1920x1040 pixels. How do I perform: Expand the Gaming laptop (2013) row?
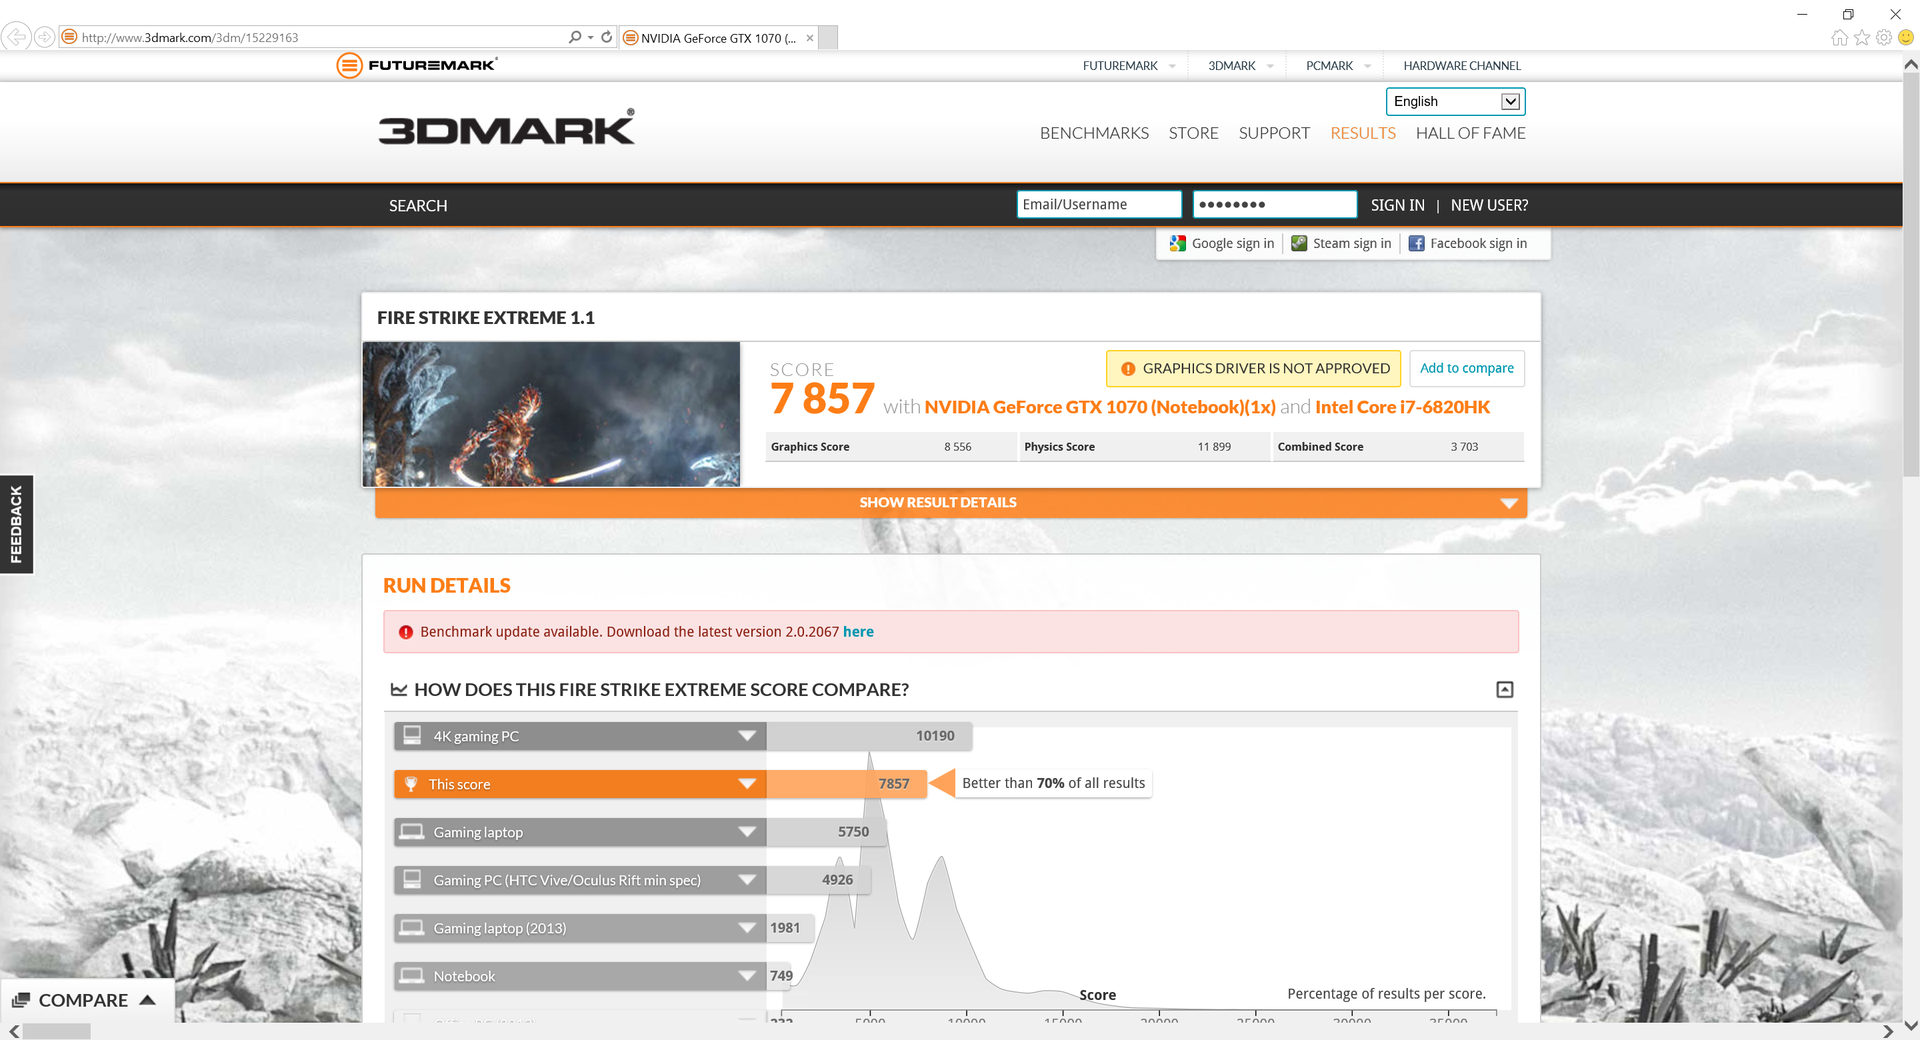point(747,928)
